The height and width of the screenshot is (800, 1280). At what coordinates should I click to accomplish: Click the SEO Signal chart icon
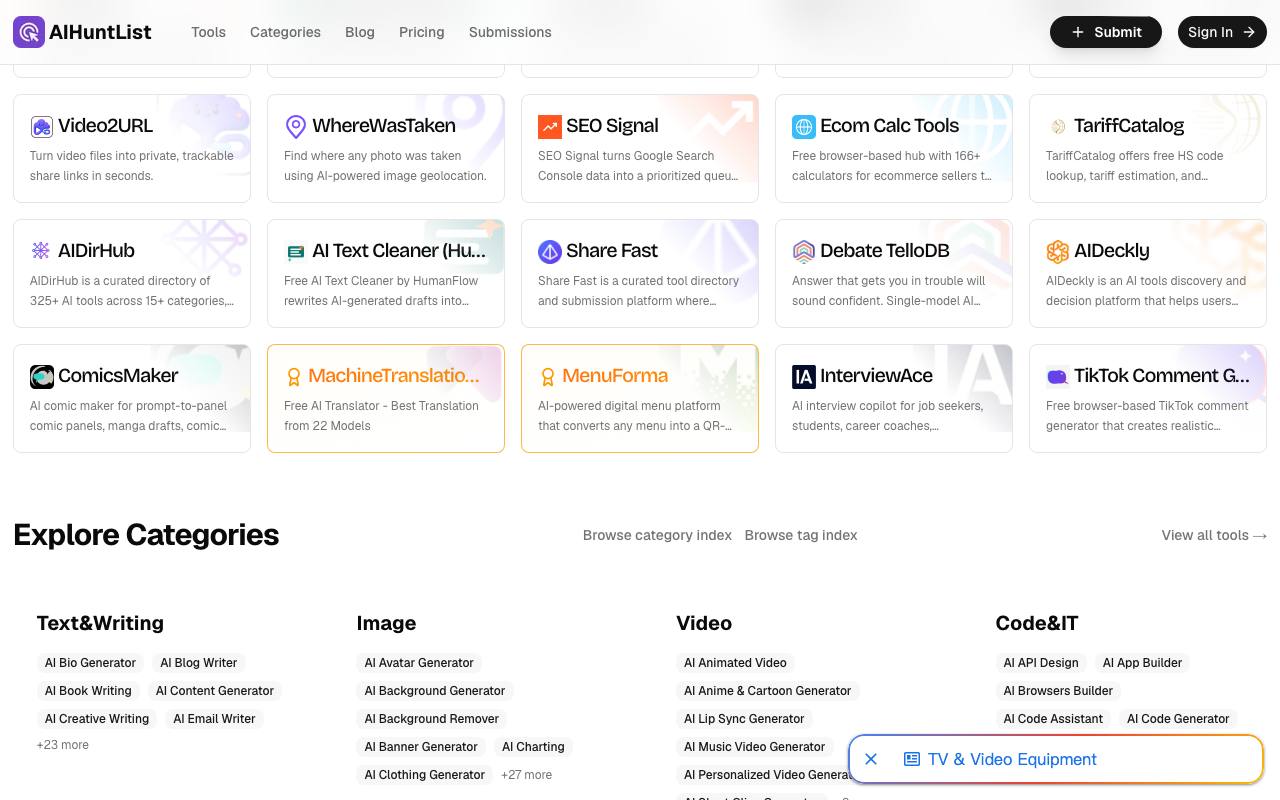pos(550,126)
